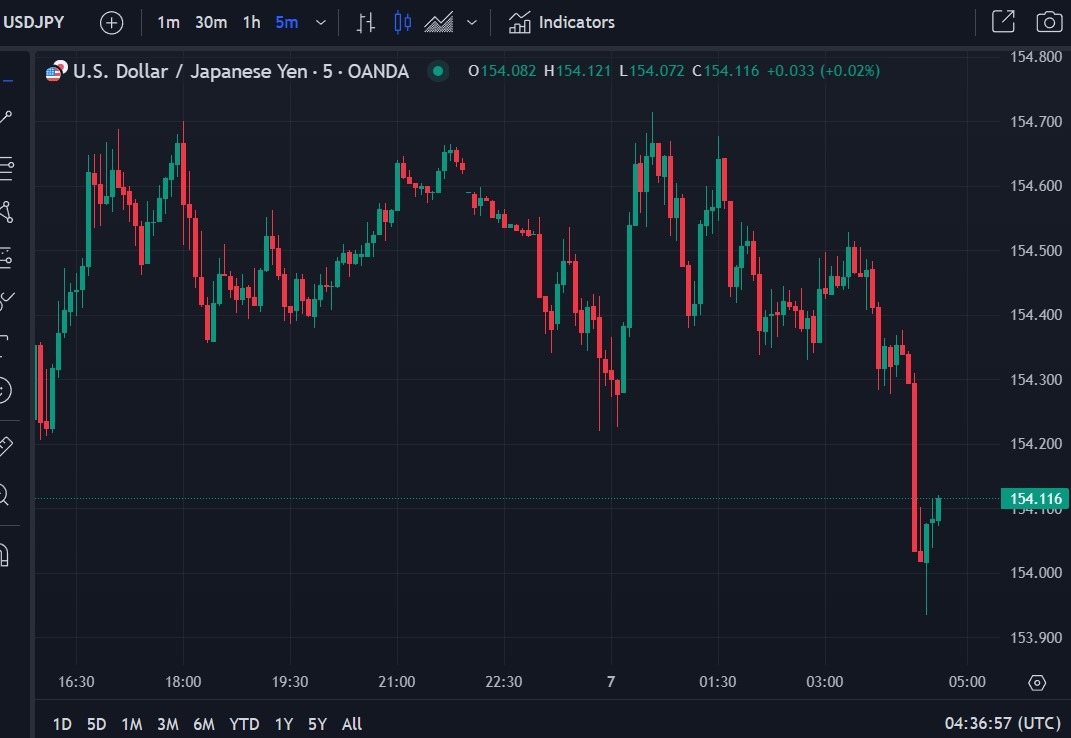Click the USDJPY symbol name
The height and width of the screenshot is (738, 1071).
[x=35, y=21]
